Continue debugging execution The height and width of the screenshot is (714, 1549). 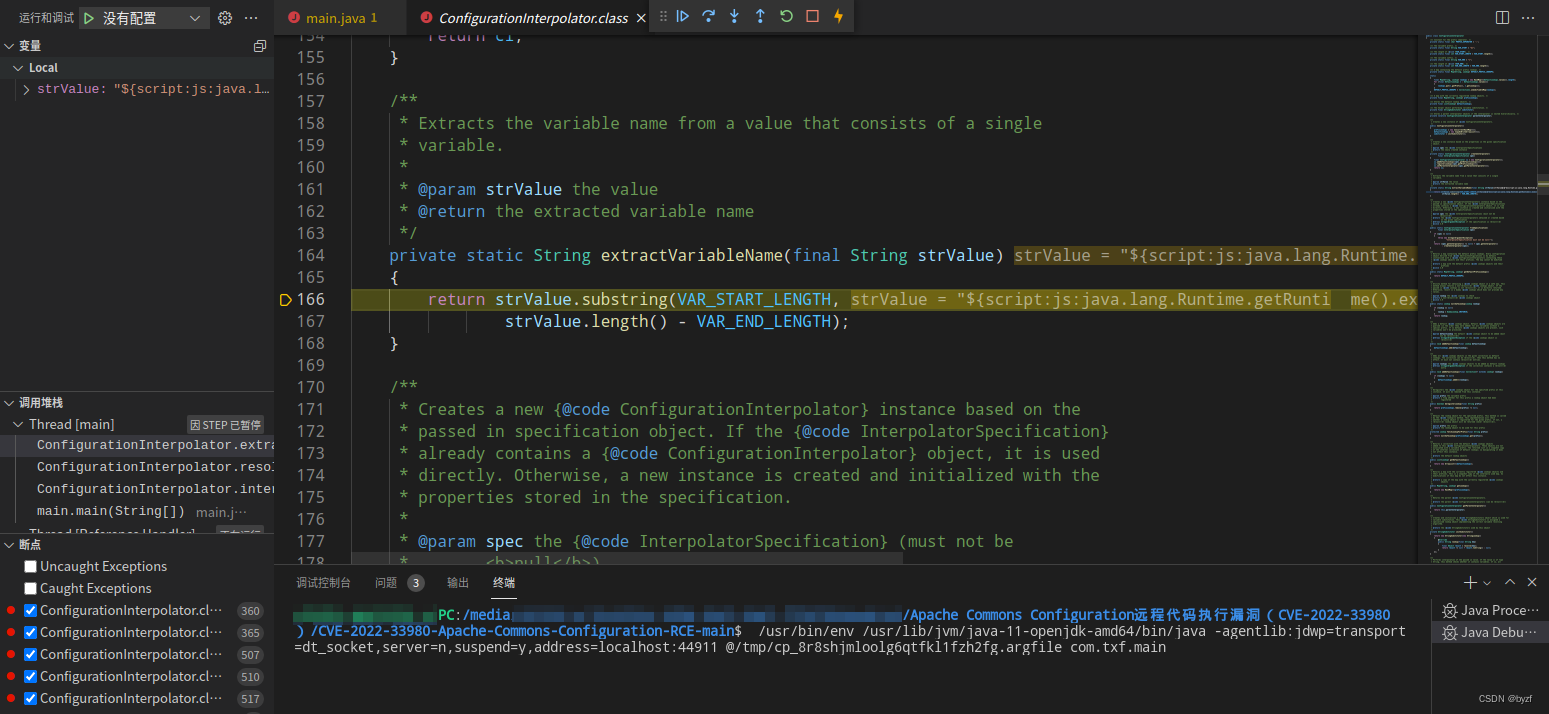point(683,16)
